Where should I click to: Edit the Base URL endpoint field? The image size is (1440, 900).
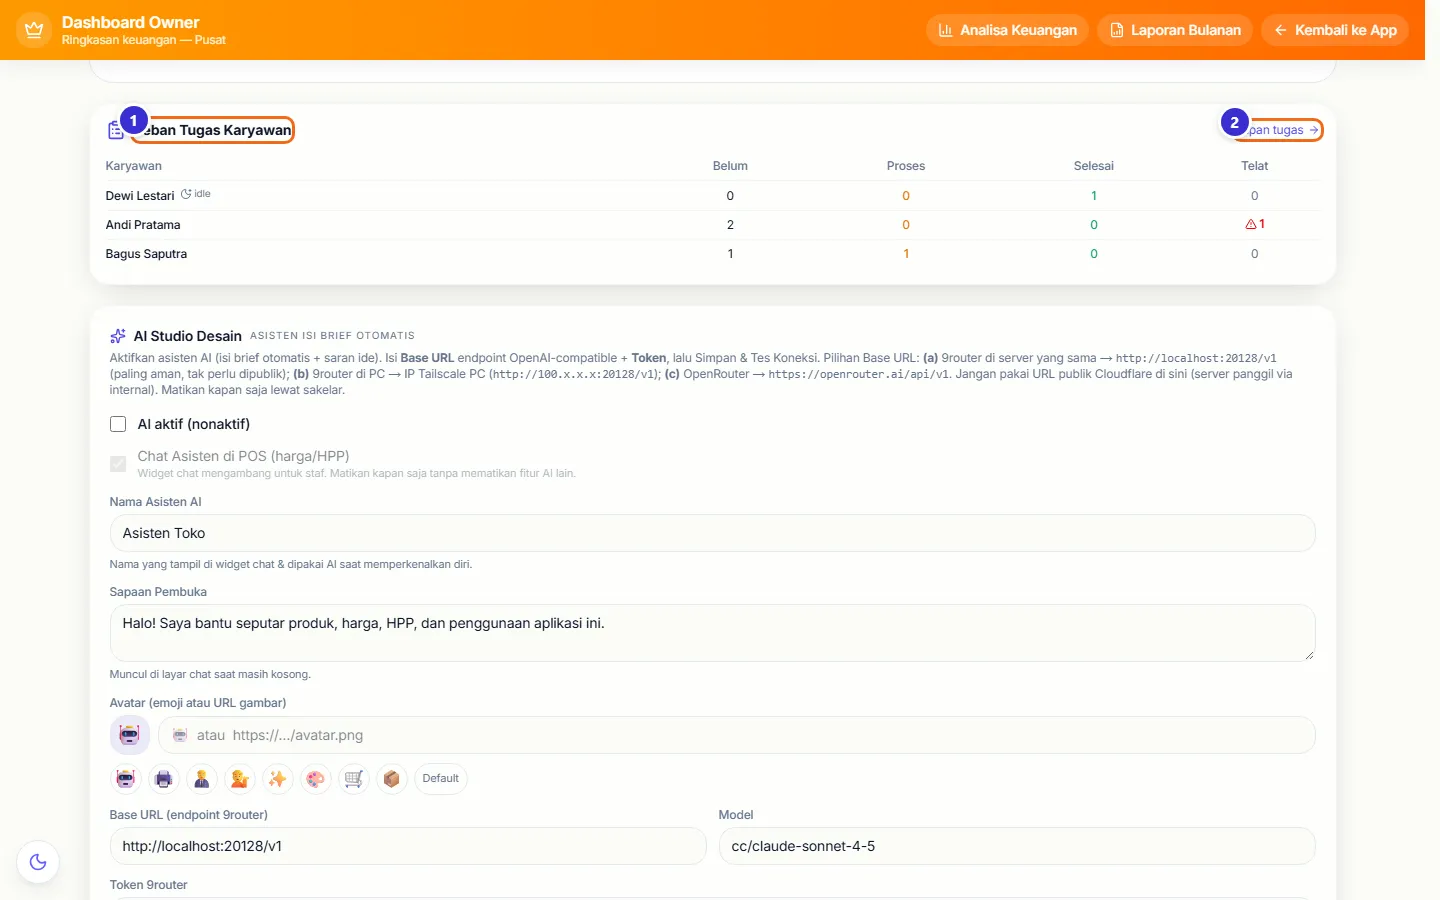click(x=408, y=846)
